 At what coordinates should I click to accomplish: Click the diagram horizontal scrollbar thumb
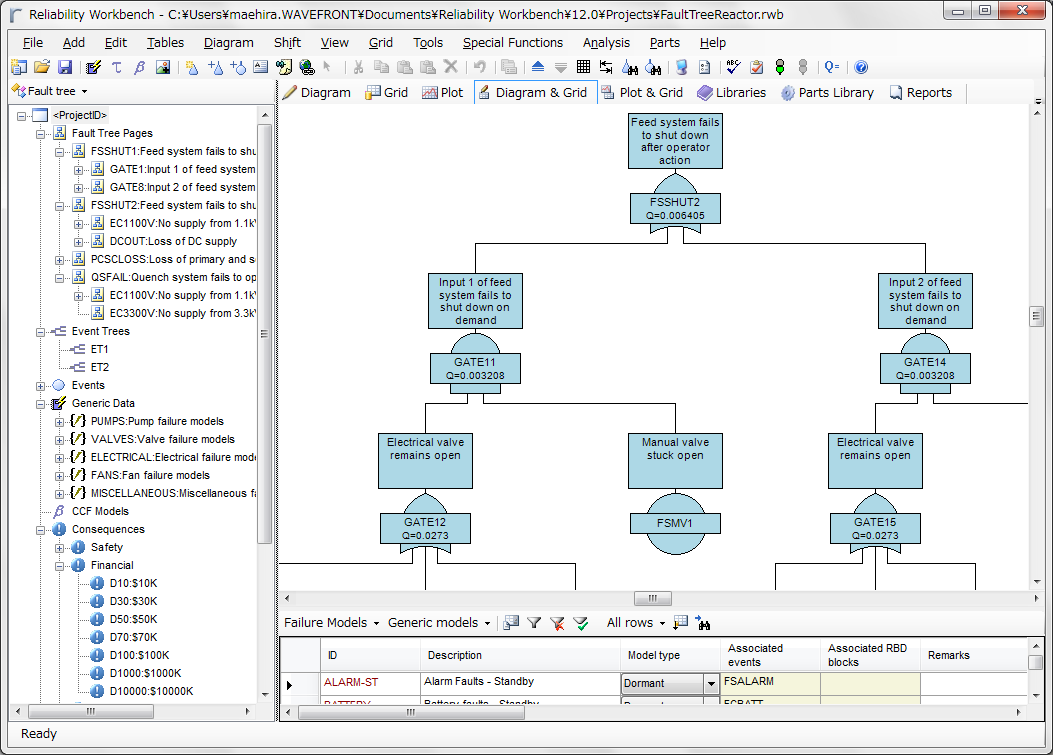coord(652,598)
